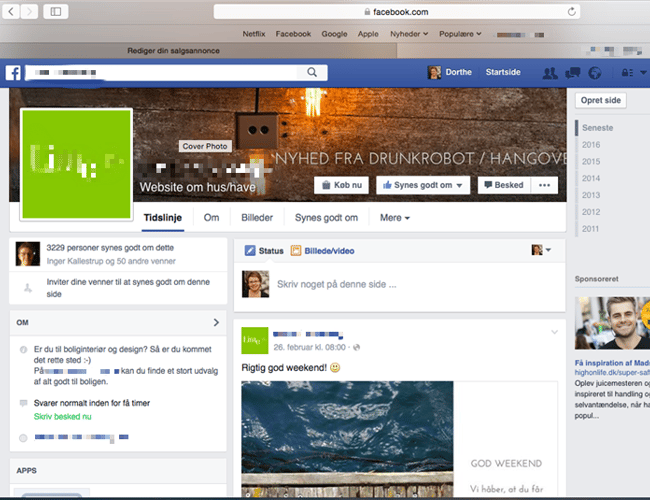650x500 pixels.
Task: Switch to the Om tab
Action: [211, 218]
